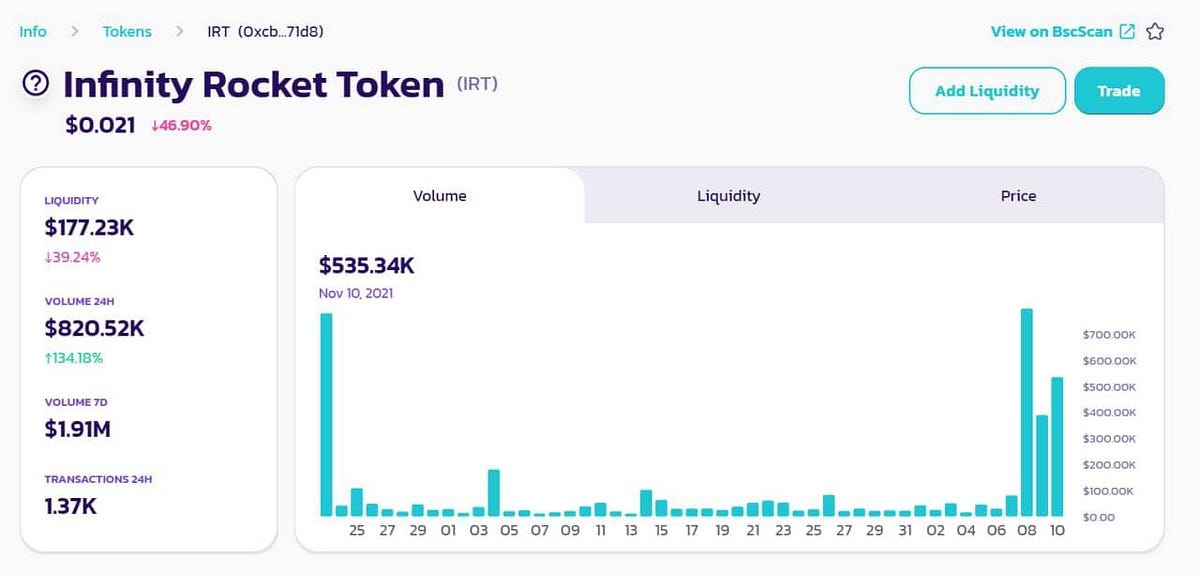Select the Volume chart tab
This screenshot has width=1200, height=576.
pyautogui.click(x=440, y=196)
